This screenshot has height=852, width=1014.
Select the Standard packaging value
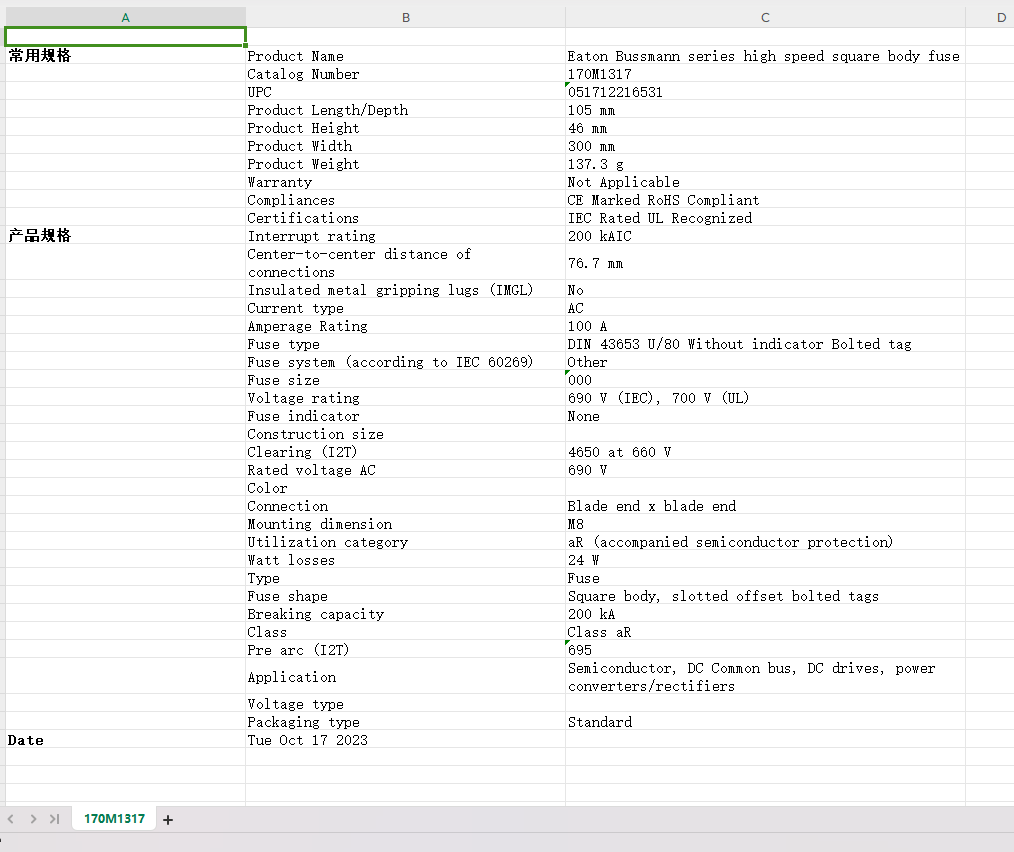click(x=765, y=722)
